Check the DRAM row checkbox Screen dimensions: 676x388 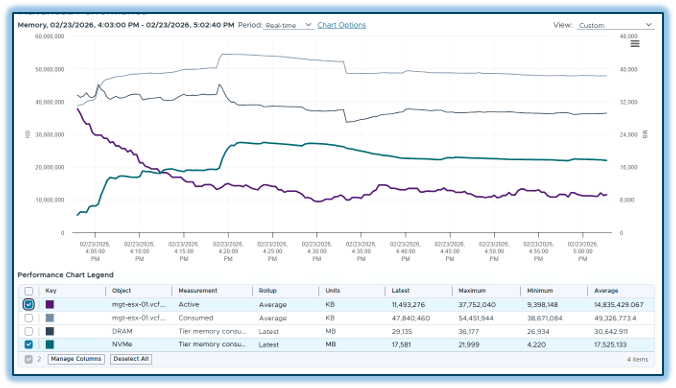tap(28, 332)
